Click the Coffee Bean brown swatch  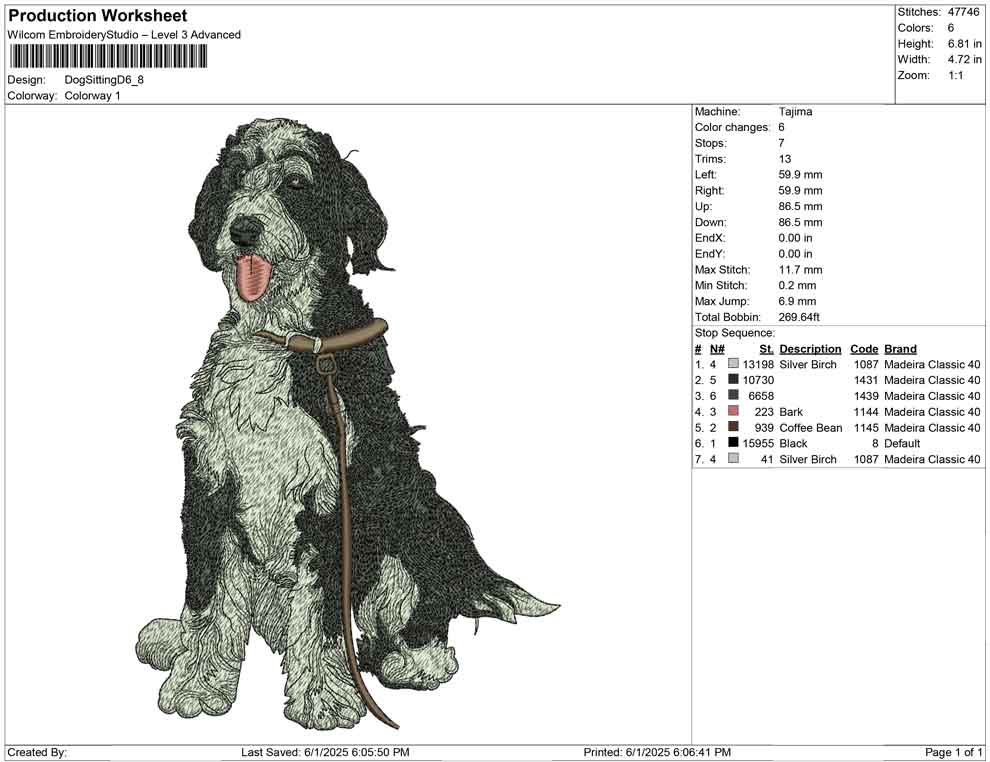click(733, 427)
